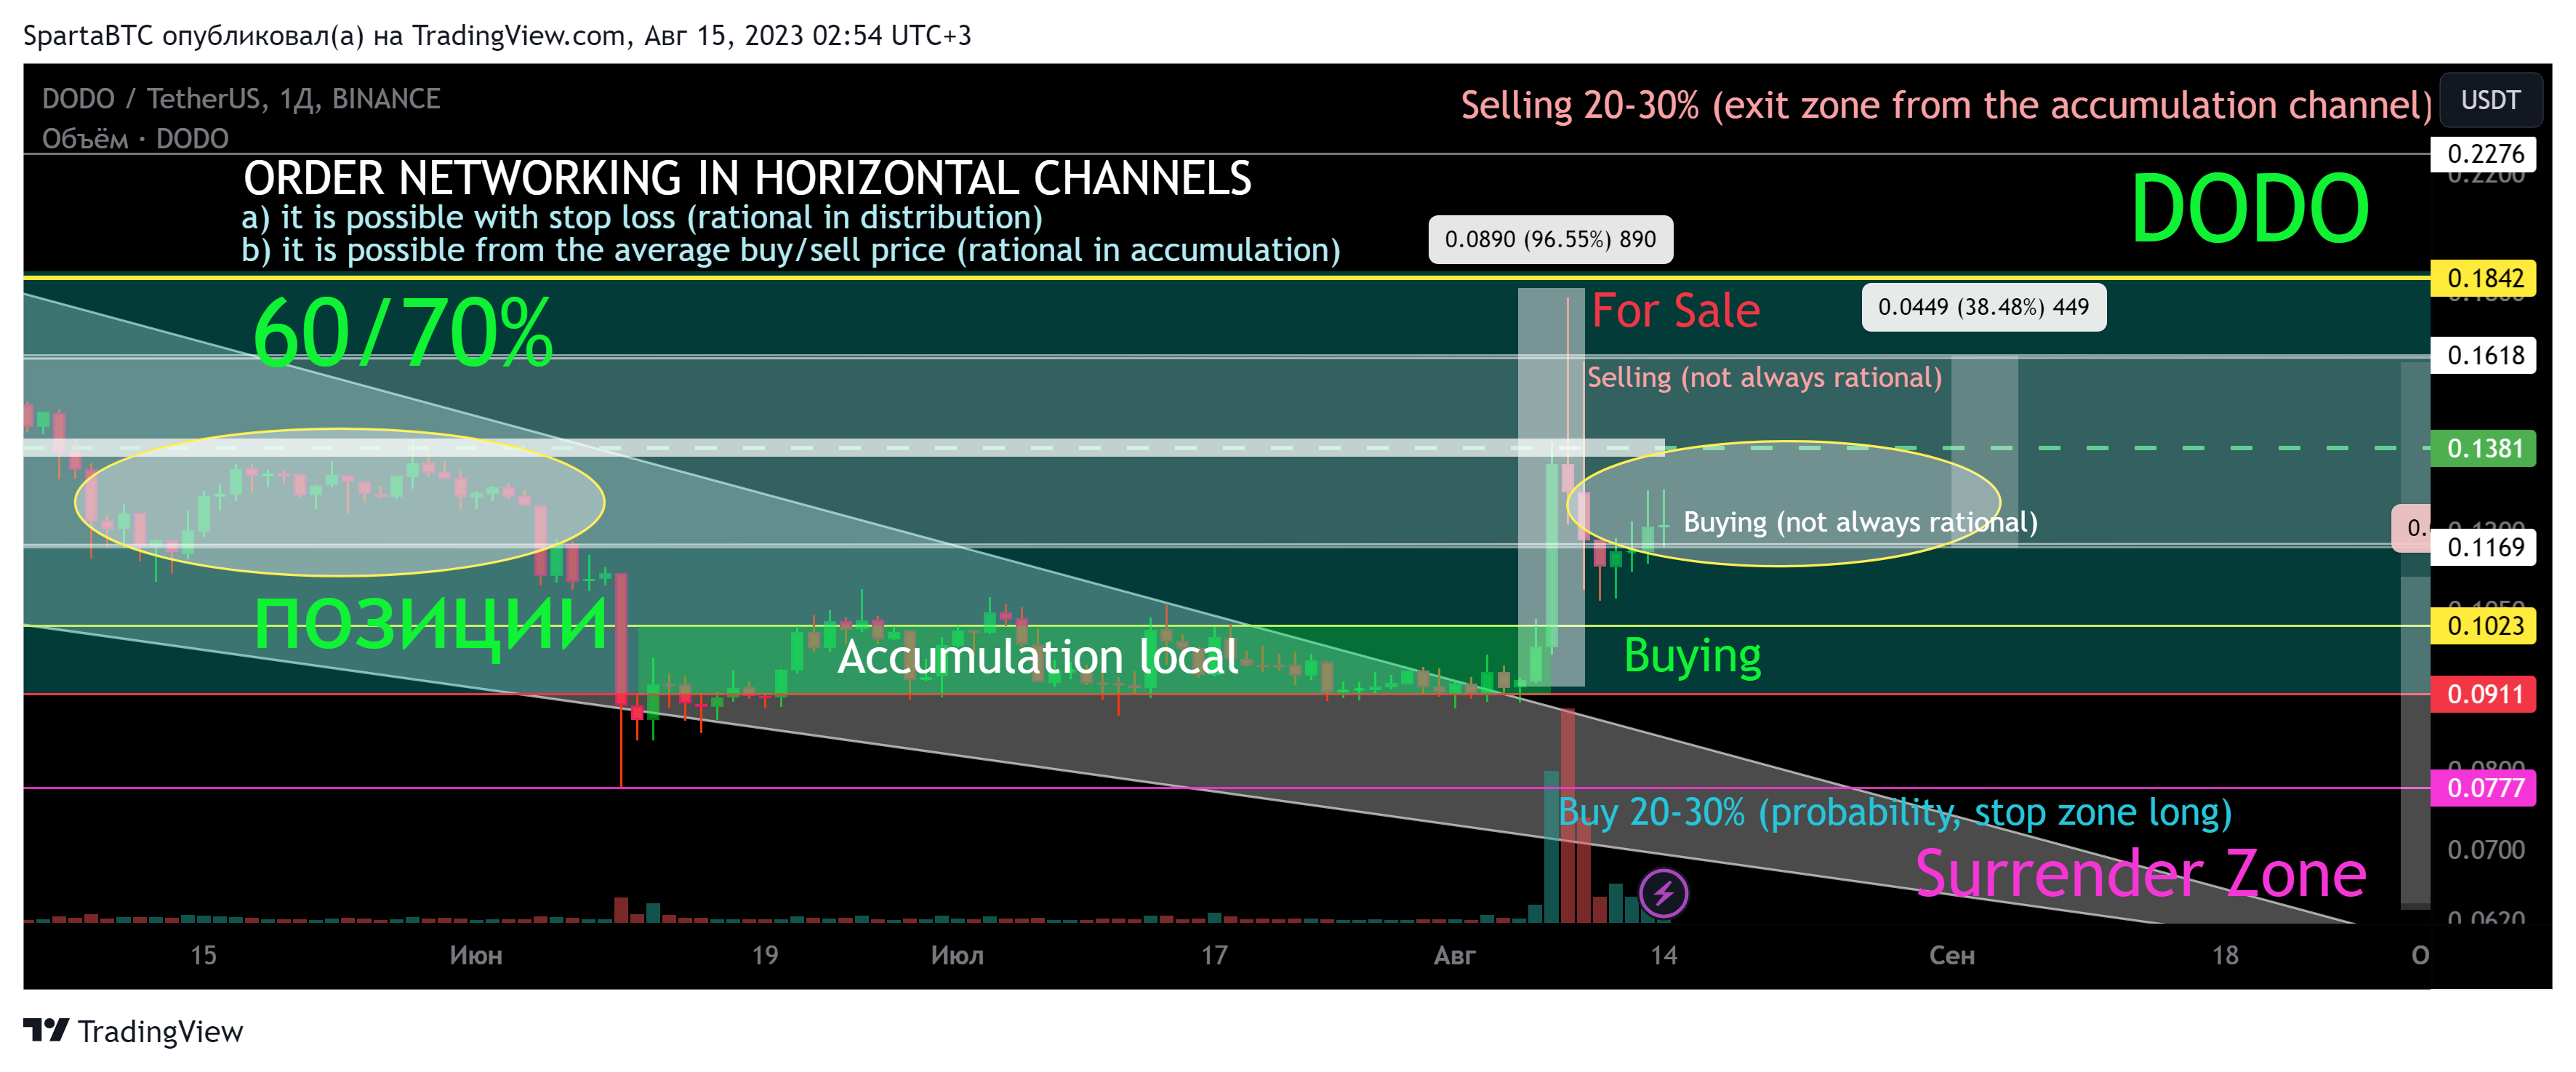Screen dimensions: 2576x1072
Task: Click 'Selling (not always rational)' annotation
Action: point(1764,378)
